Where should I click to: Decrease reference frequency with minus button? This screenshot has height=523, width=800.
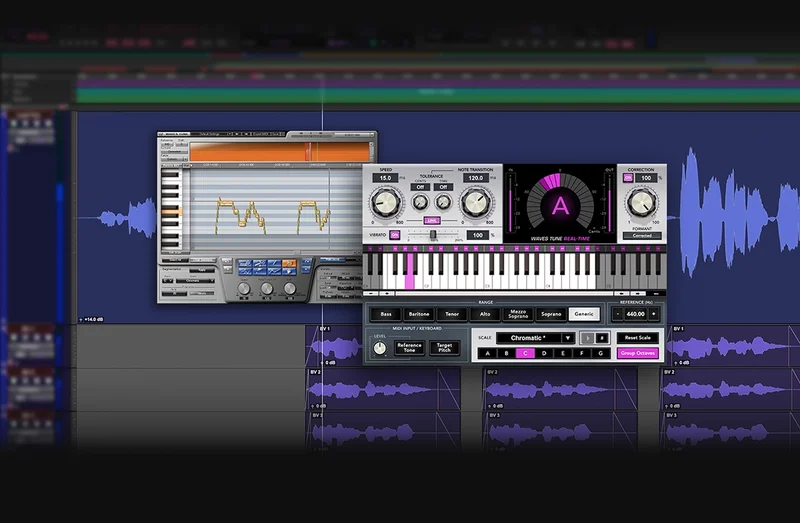click(x=617, y=314)
